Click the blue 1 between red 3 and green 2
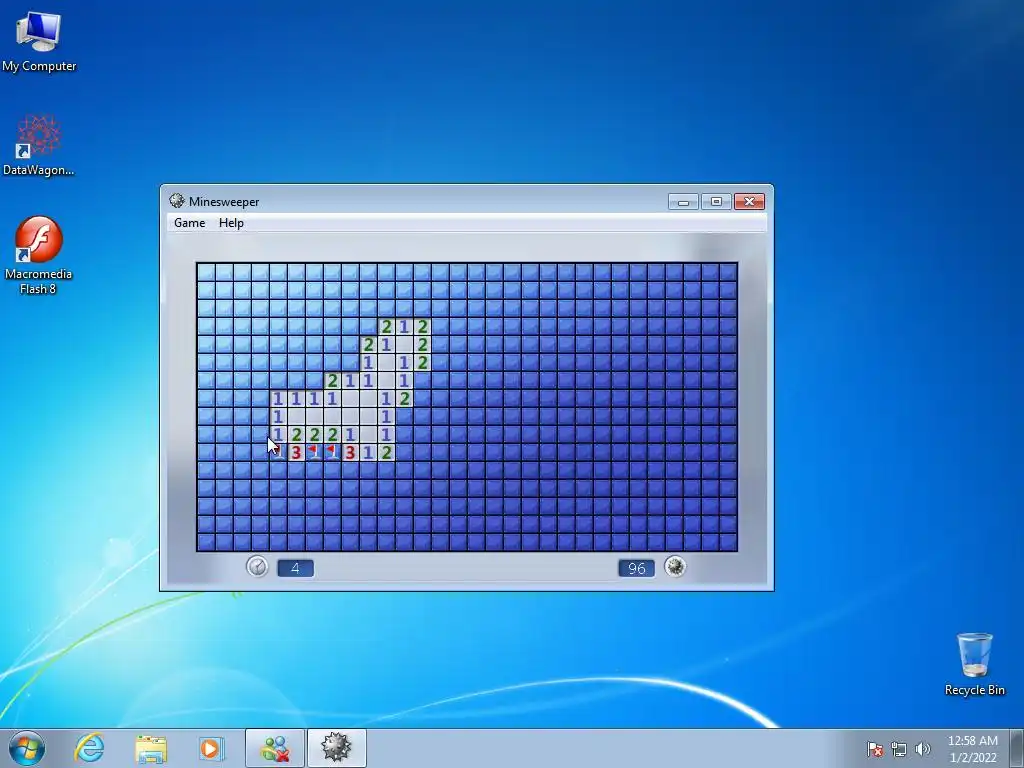 368,452
